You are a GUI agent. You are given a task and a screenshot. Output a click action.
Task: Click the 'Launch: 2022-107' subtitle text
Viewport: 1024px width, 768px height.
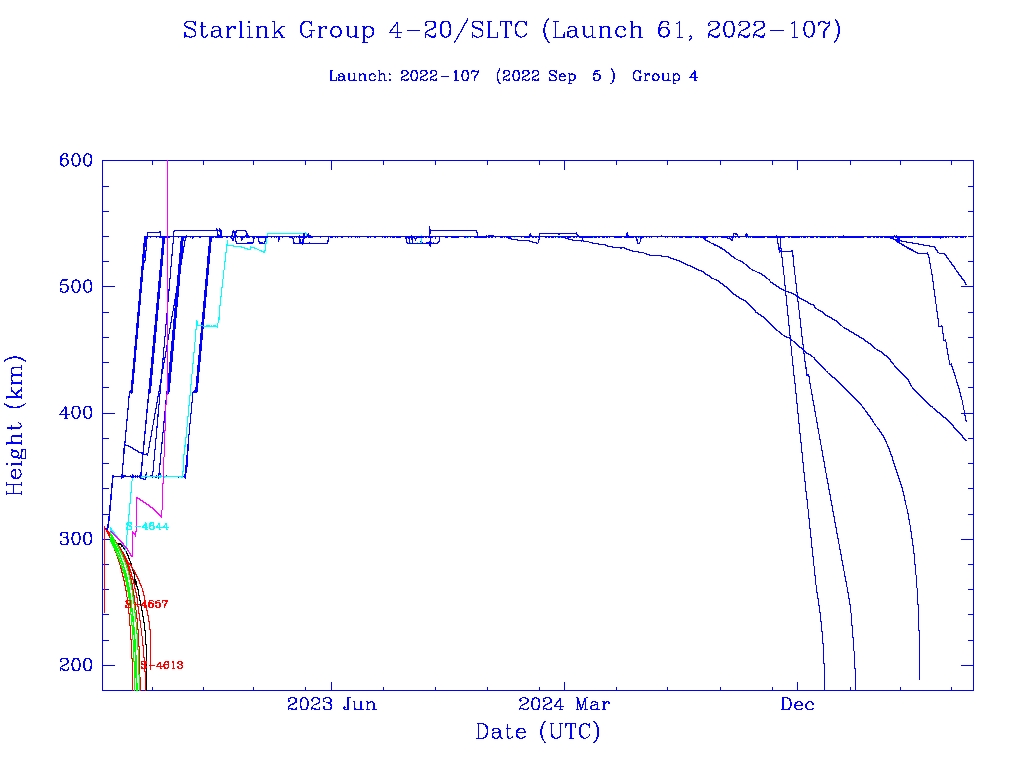[404, 76]
